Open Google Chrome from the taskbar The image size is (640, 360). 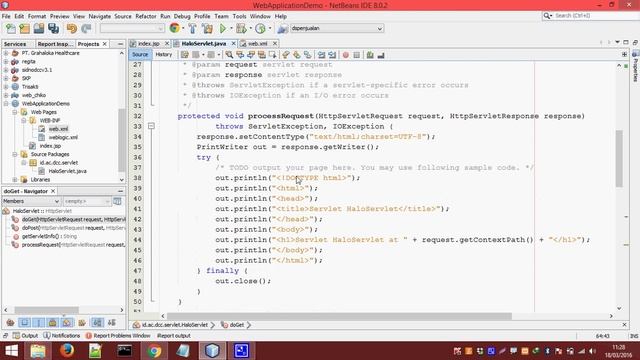click(154, 350)
